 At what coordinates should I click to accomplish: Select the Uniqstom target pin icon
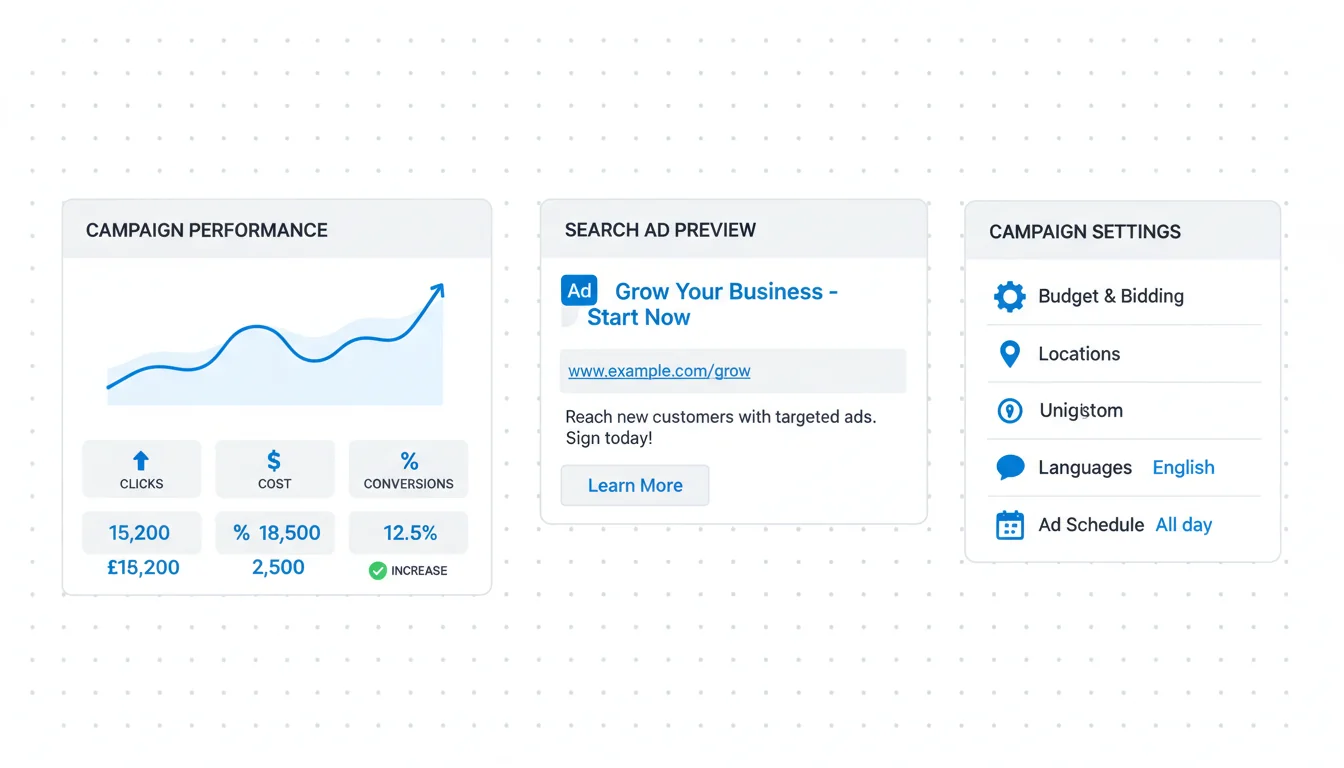pyautogui.click(x=1010, y=410)
